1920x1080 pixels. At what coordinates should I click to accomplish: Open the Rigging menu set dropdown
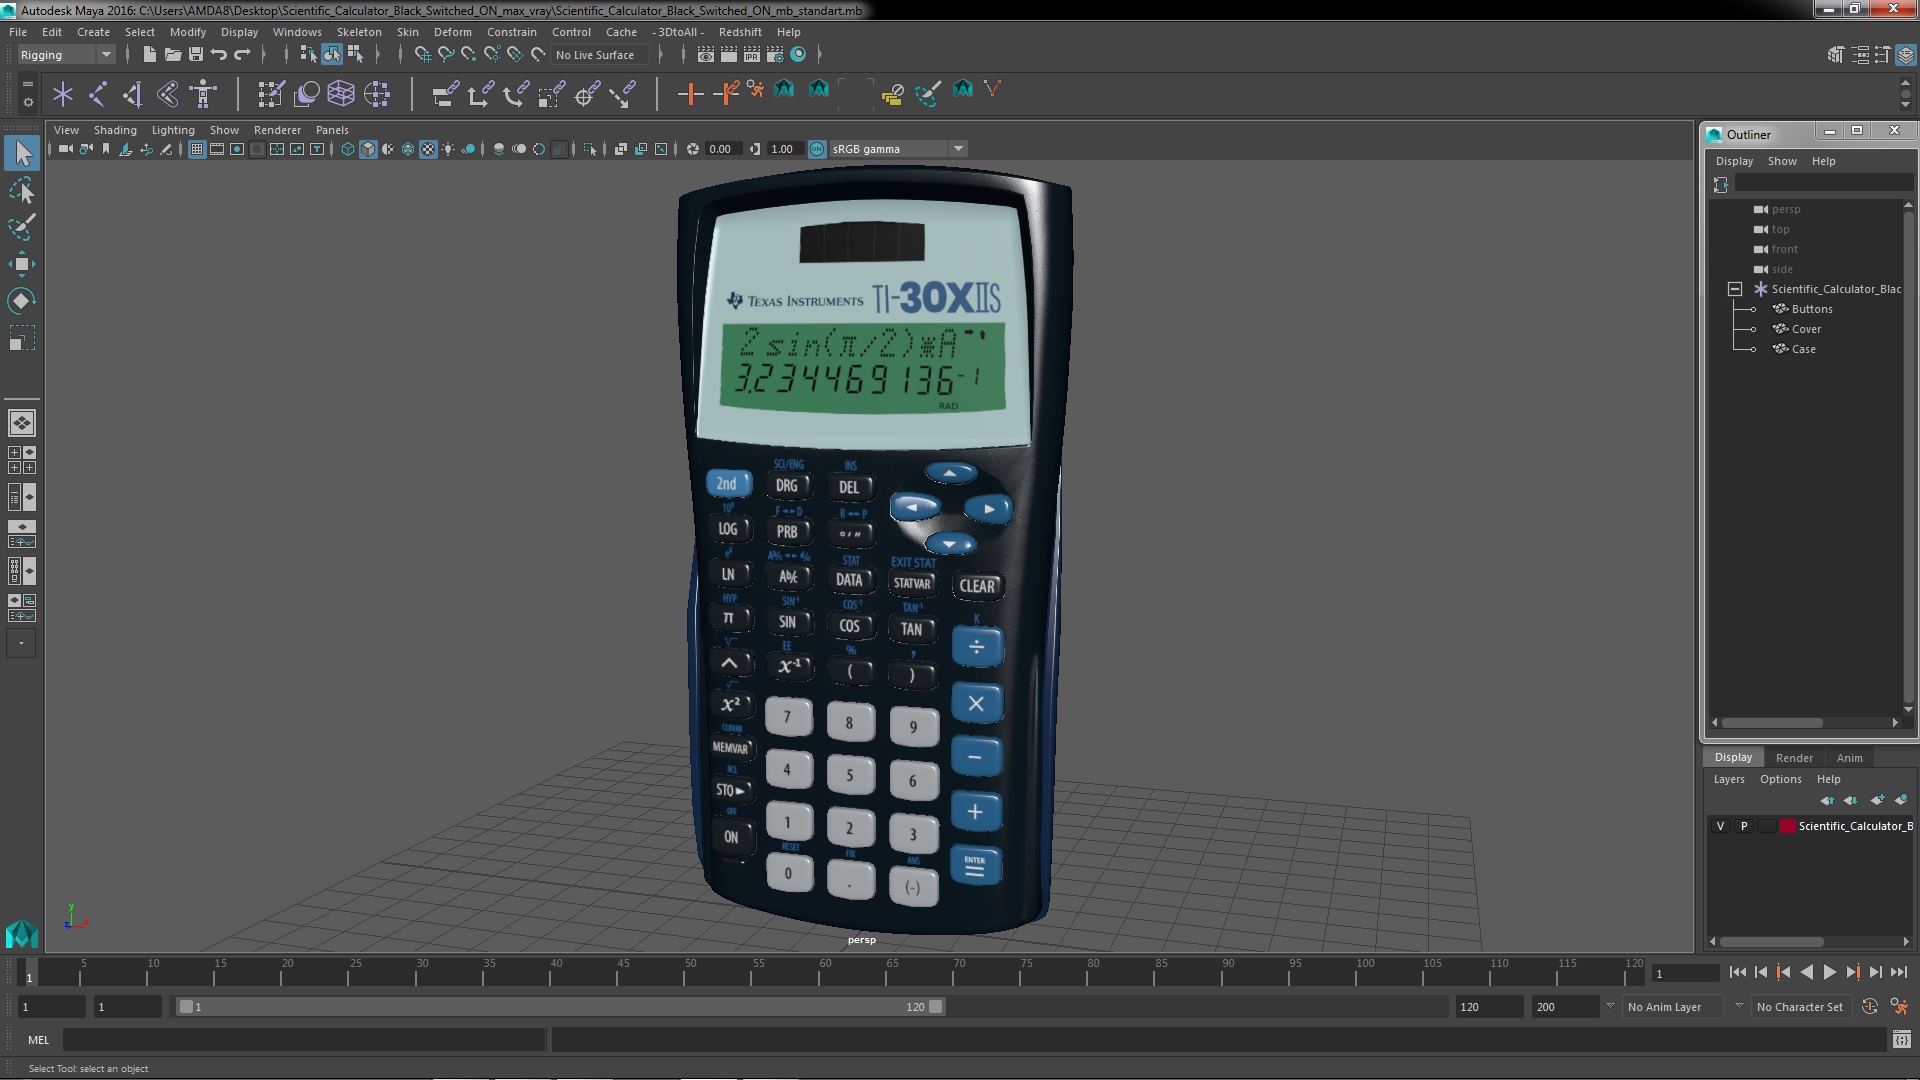coord(66,55)
